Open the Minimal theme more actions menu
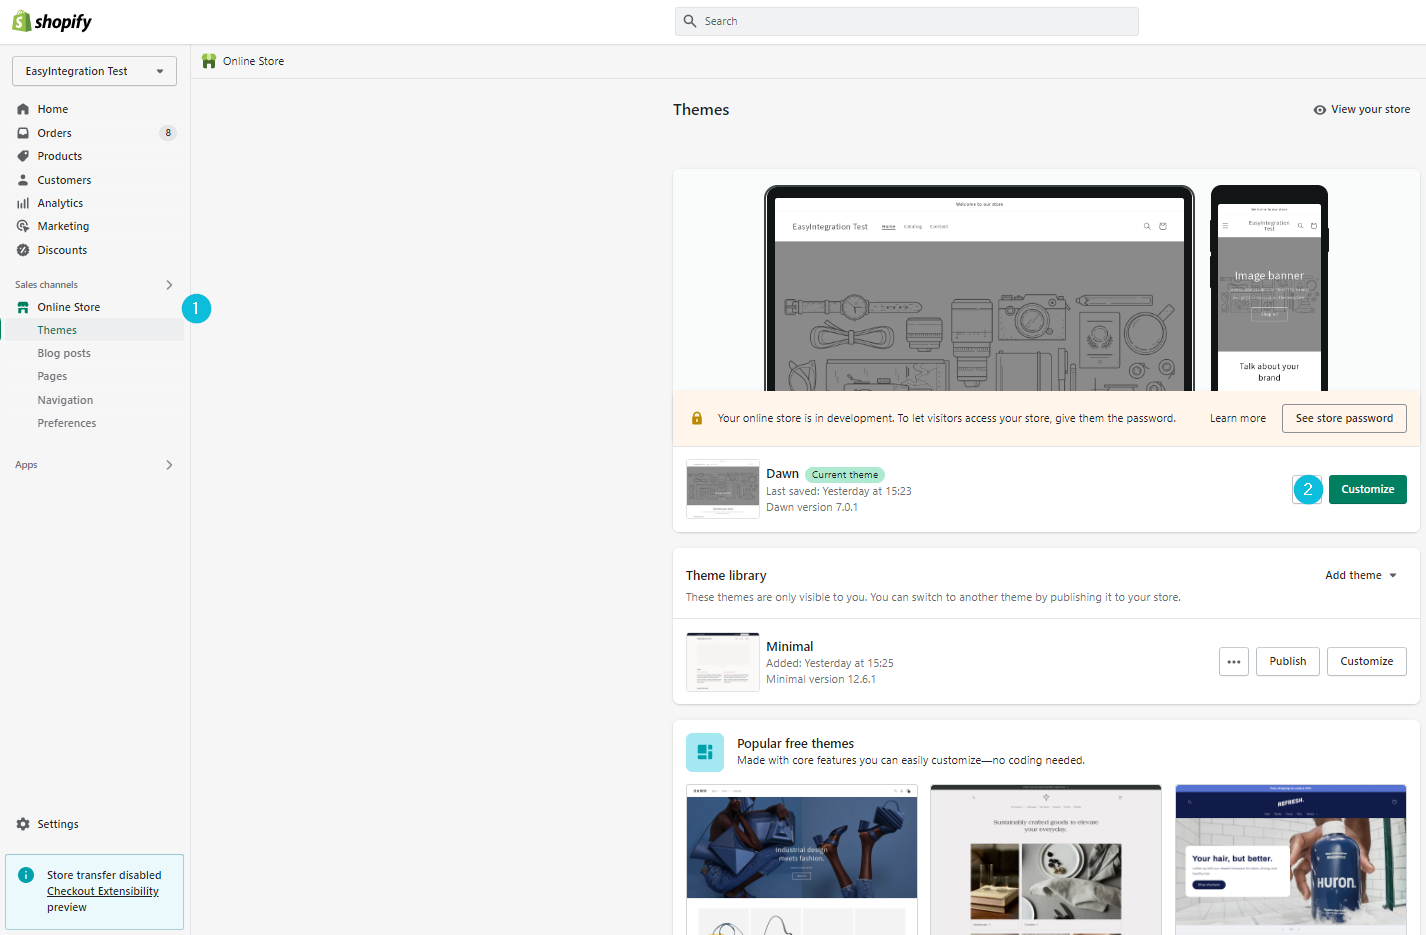 pos(1234,662)
